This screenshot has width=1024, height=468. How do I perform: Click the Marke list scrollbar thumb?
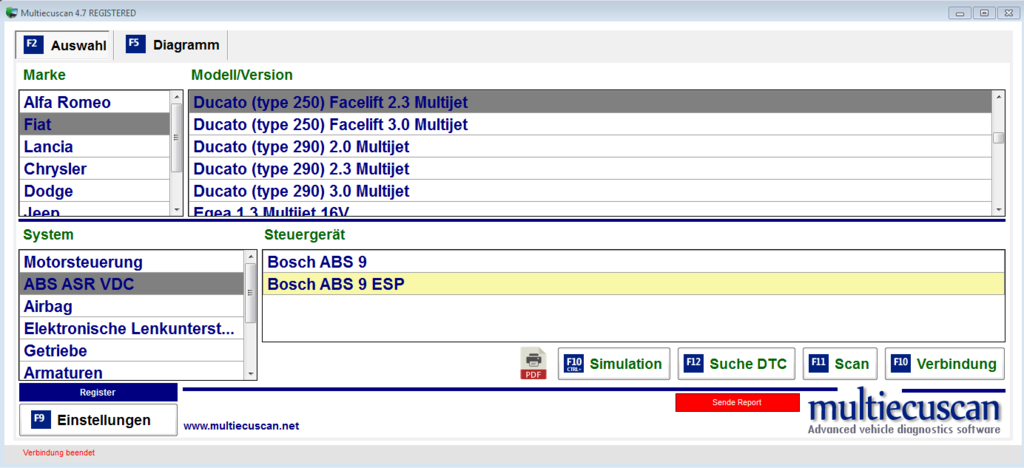tap(176, 137)
